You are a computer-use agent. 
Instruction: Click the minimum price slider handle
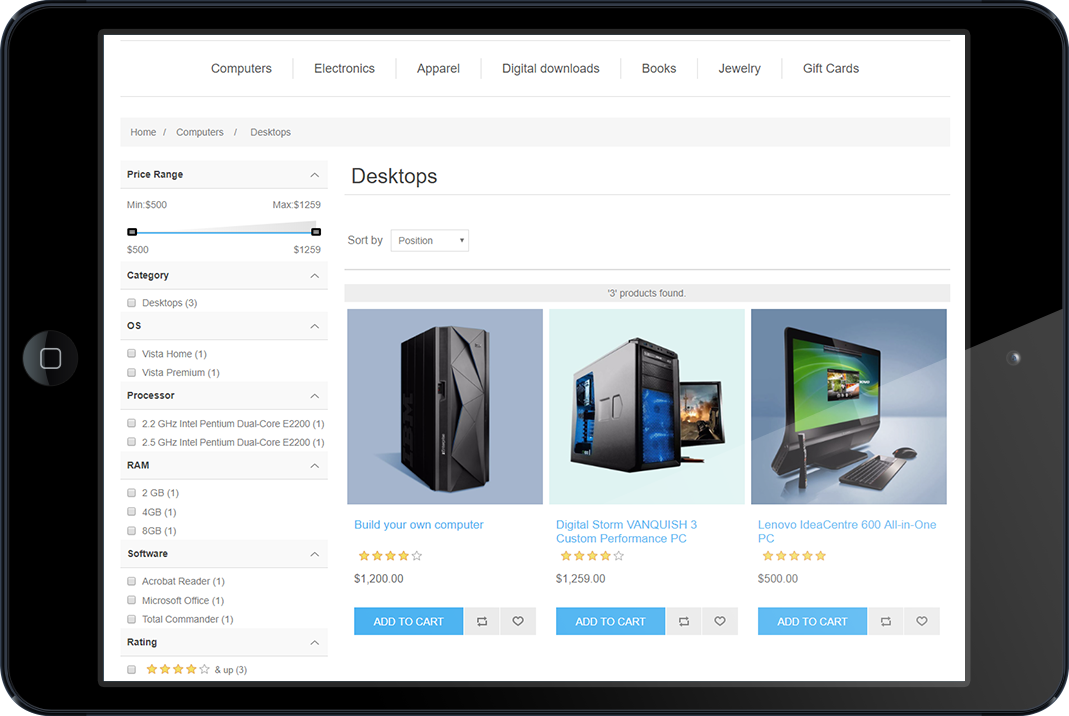click(x=132, y=232)
